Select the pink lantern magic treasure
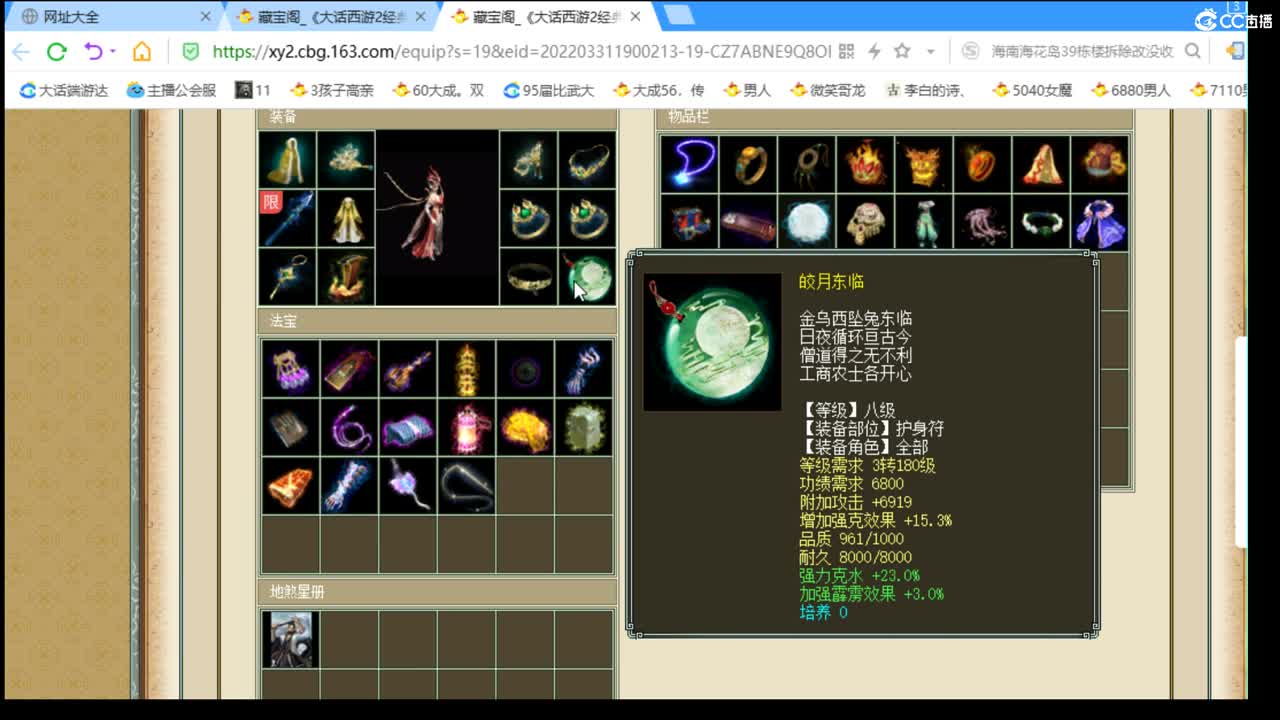This screenshot has width=1280, height=720. 466,427
